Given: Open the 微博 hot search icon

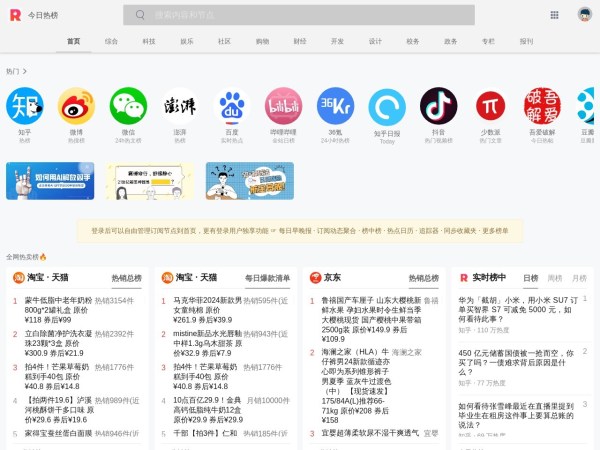Looking at the screenshot, I should [x=76, y=106].
